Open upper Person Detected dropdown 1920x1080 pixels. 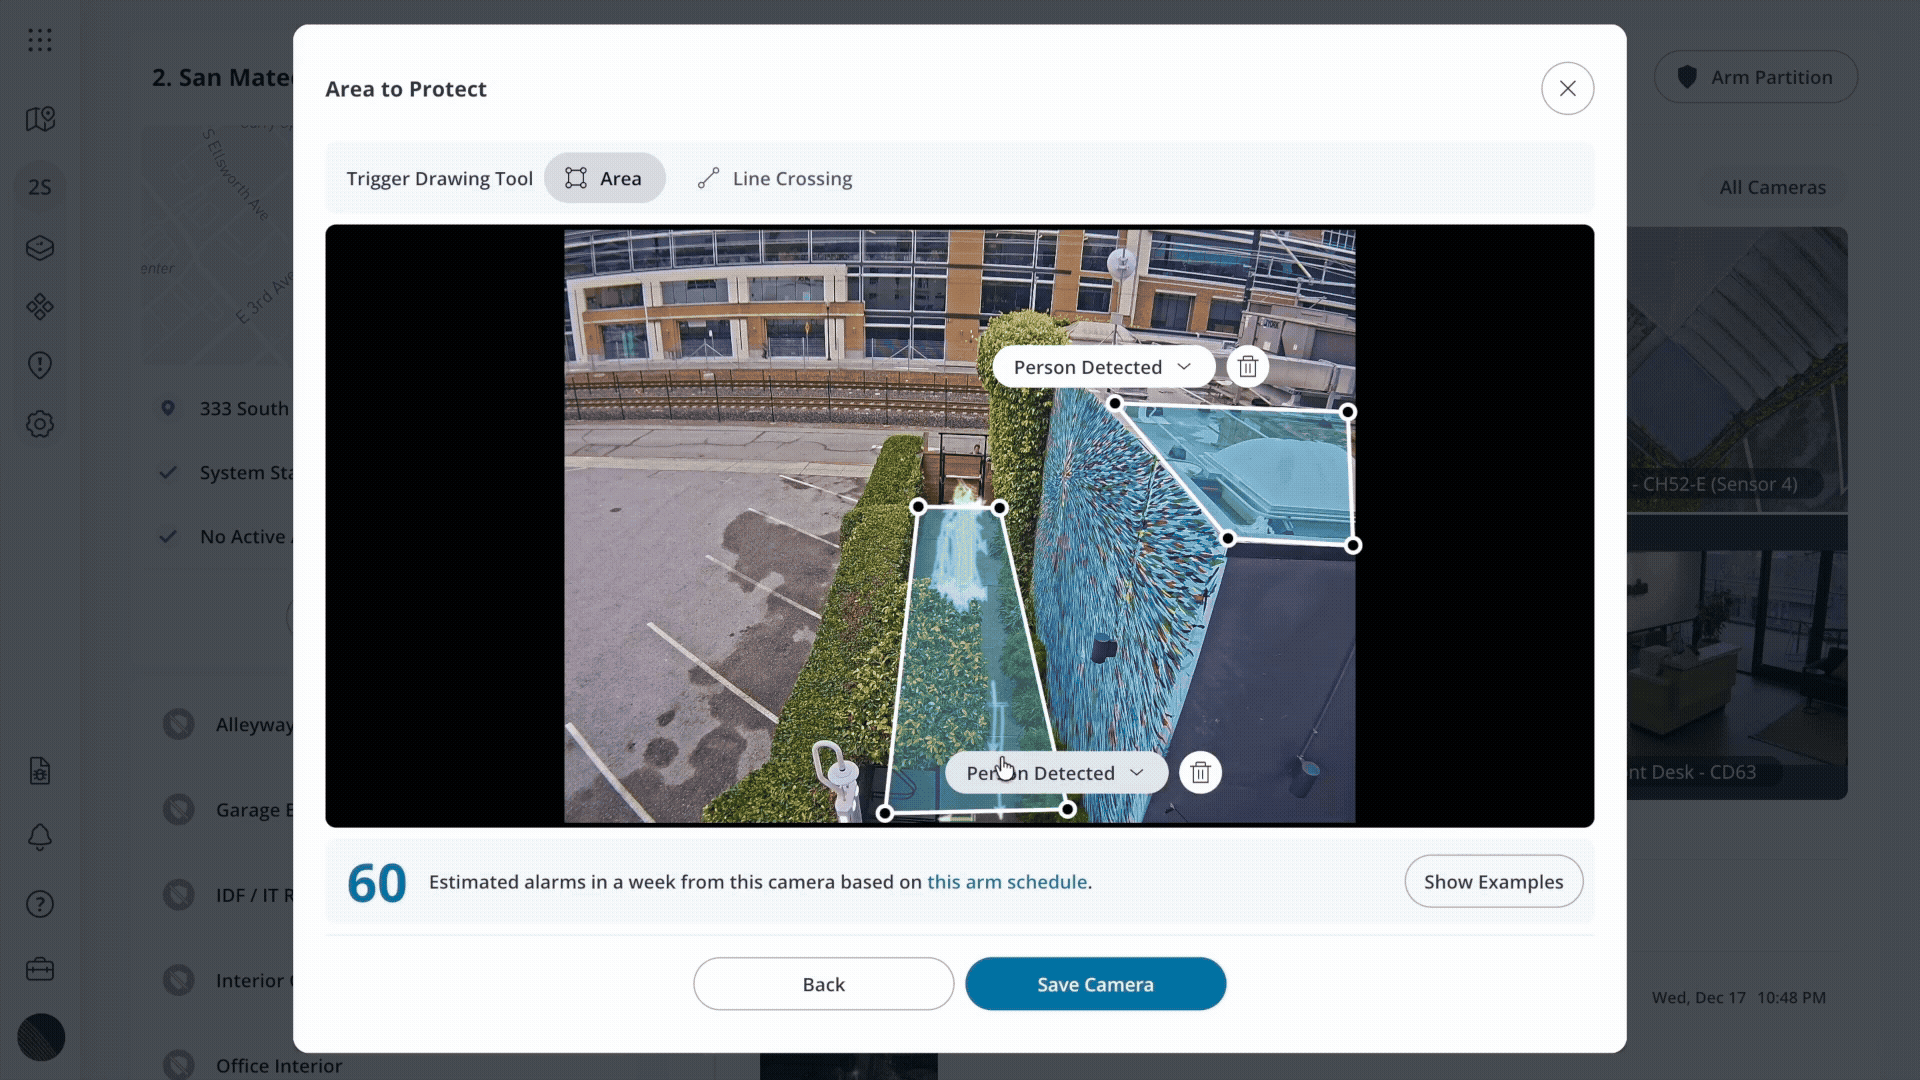(1103, 367)
